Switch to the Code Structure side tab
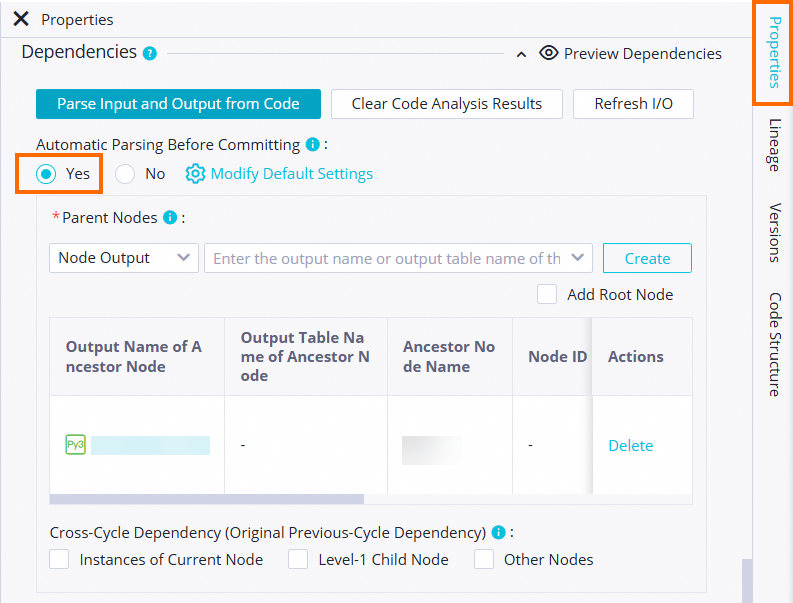Image resolution: width=793 pixels, height=603 pixels. click(x=774, y=344)
